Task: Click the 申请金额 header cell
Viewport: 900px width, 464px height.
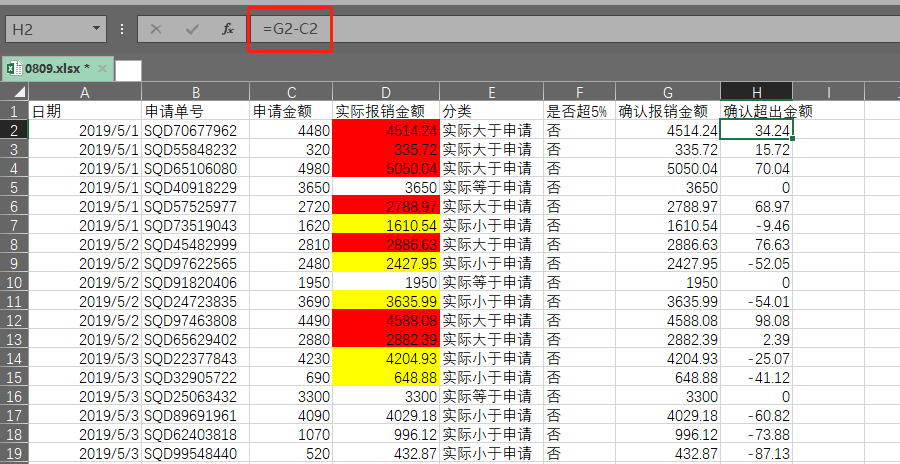Action: [291, 111]
